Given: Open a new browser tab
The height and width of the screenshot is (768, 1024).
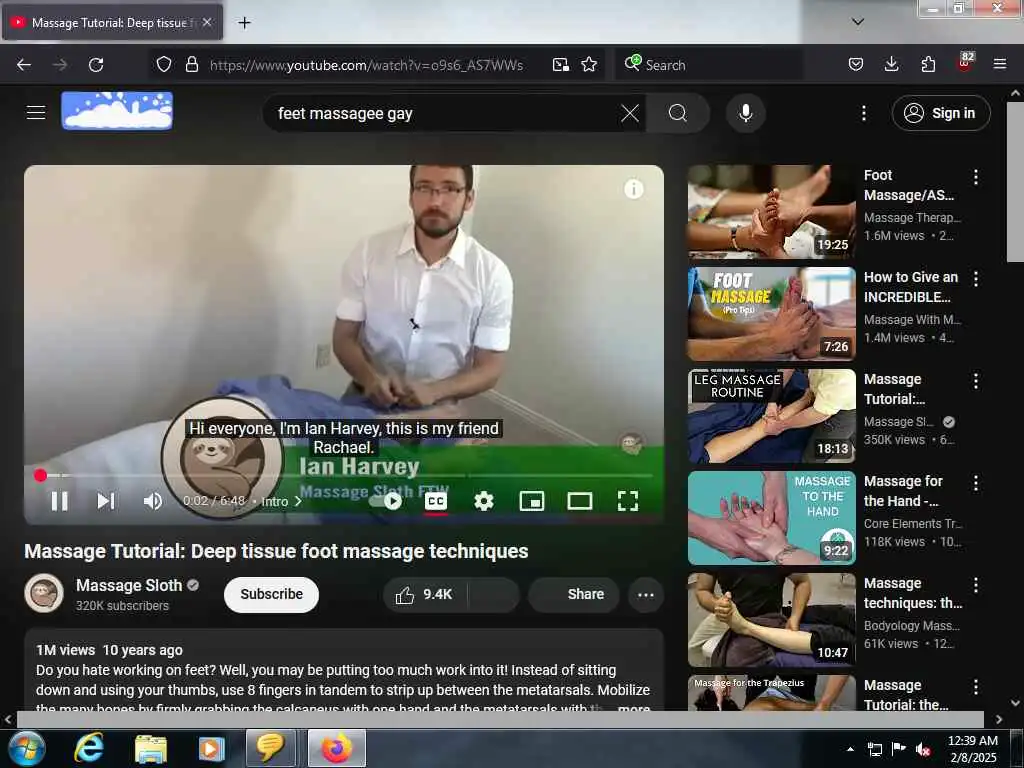Looking at the screenshot, I should (244, 23).
